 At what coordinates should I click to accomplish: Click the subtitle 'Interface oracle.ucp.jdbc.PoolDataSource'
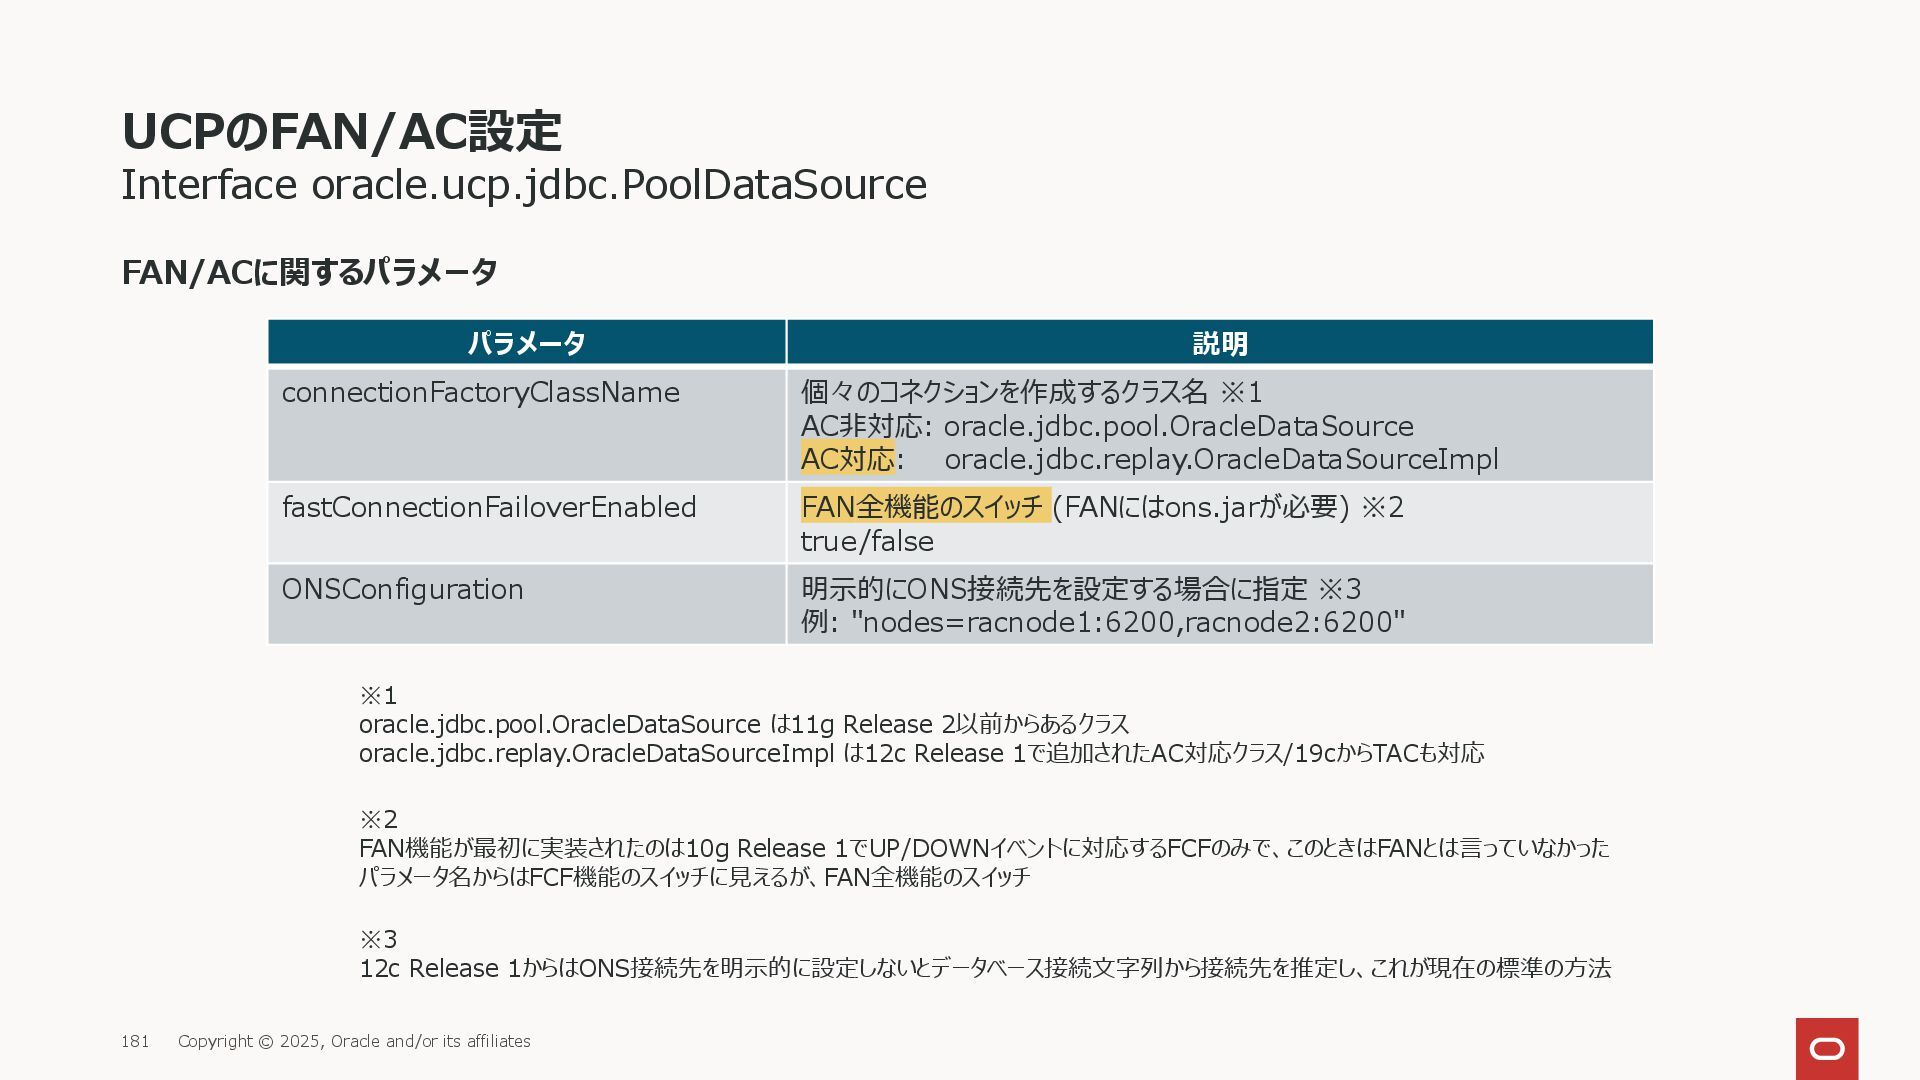point(524,185)
